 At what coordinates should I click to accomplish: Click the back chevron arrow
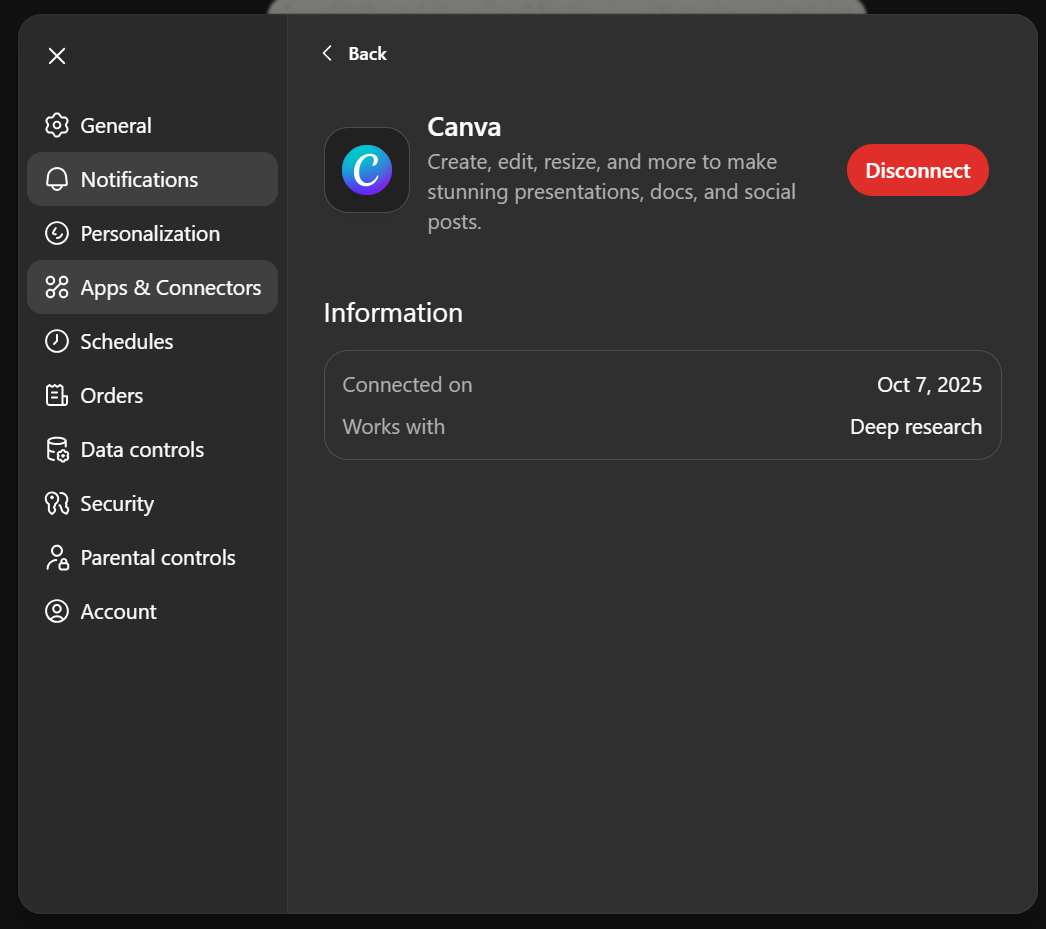pos(327,53)
